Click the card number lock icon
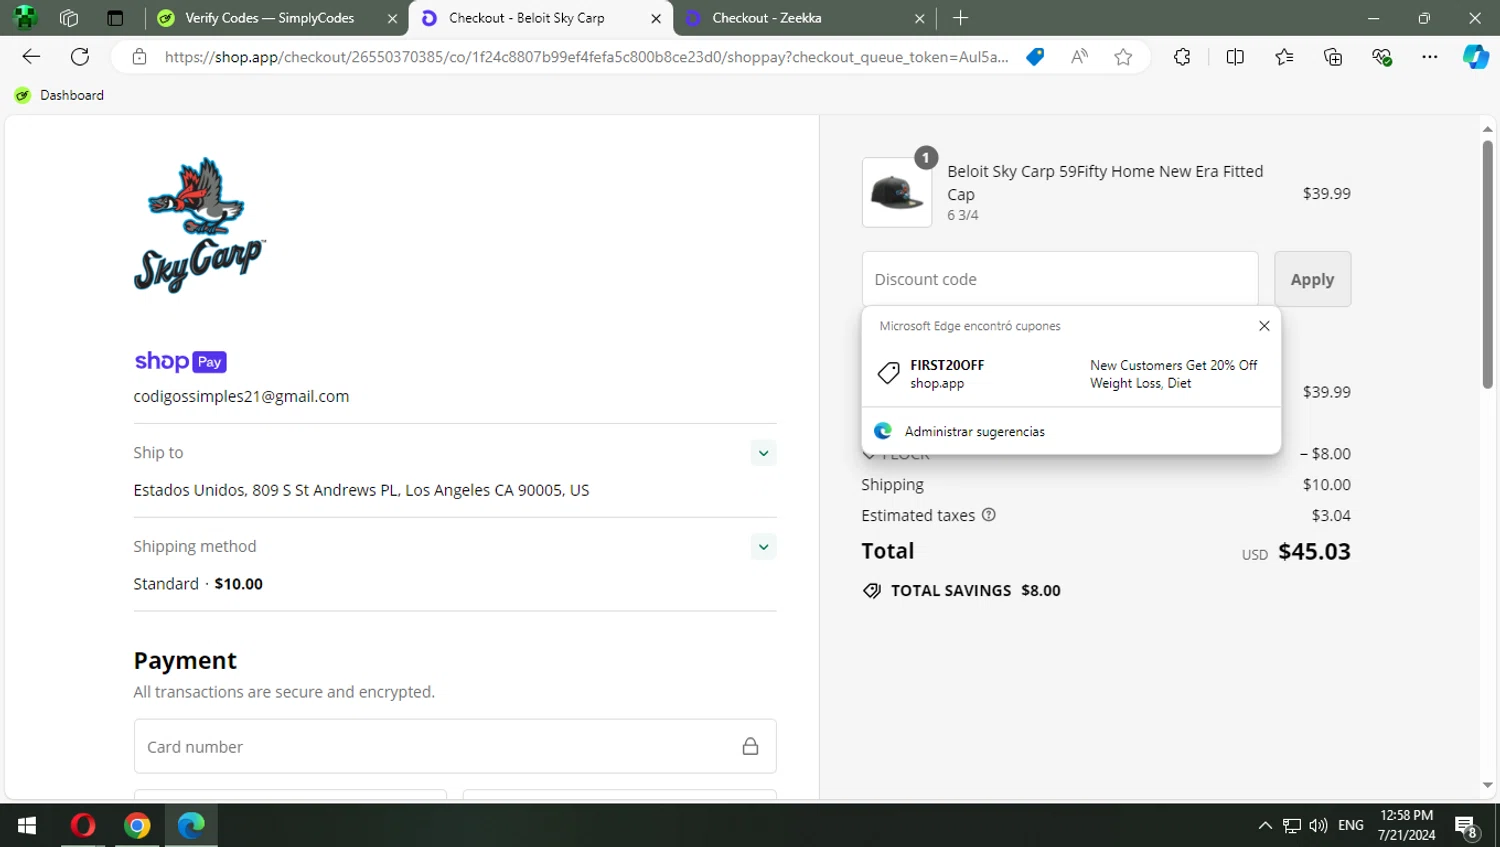This screenshot has width=1500, height=847. [x=750, y=746]
